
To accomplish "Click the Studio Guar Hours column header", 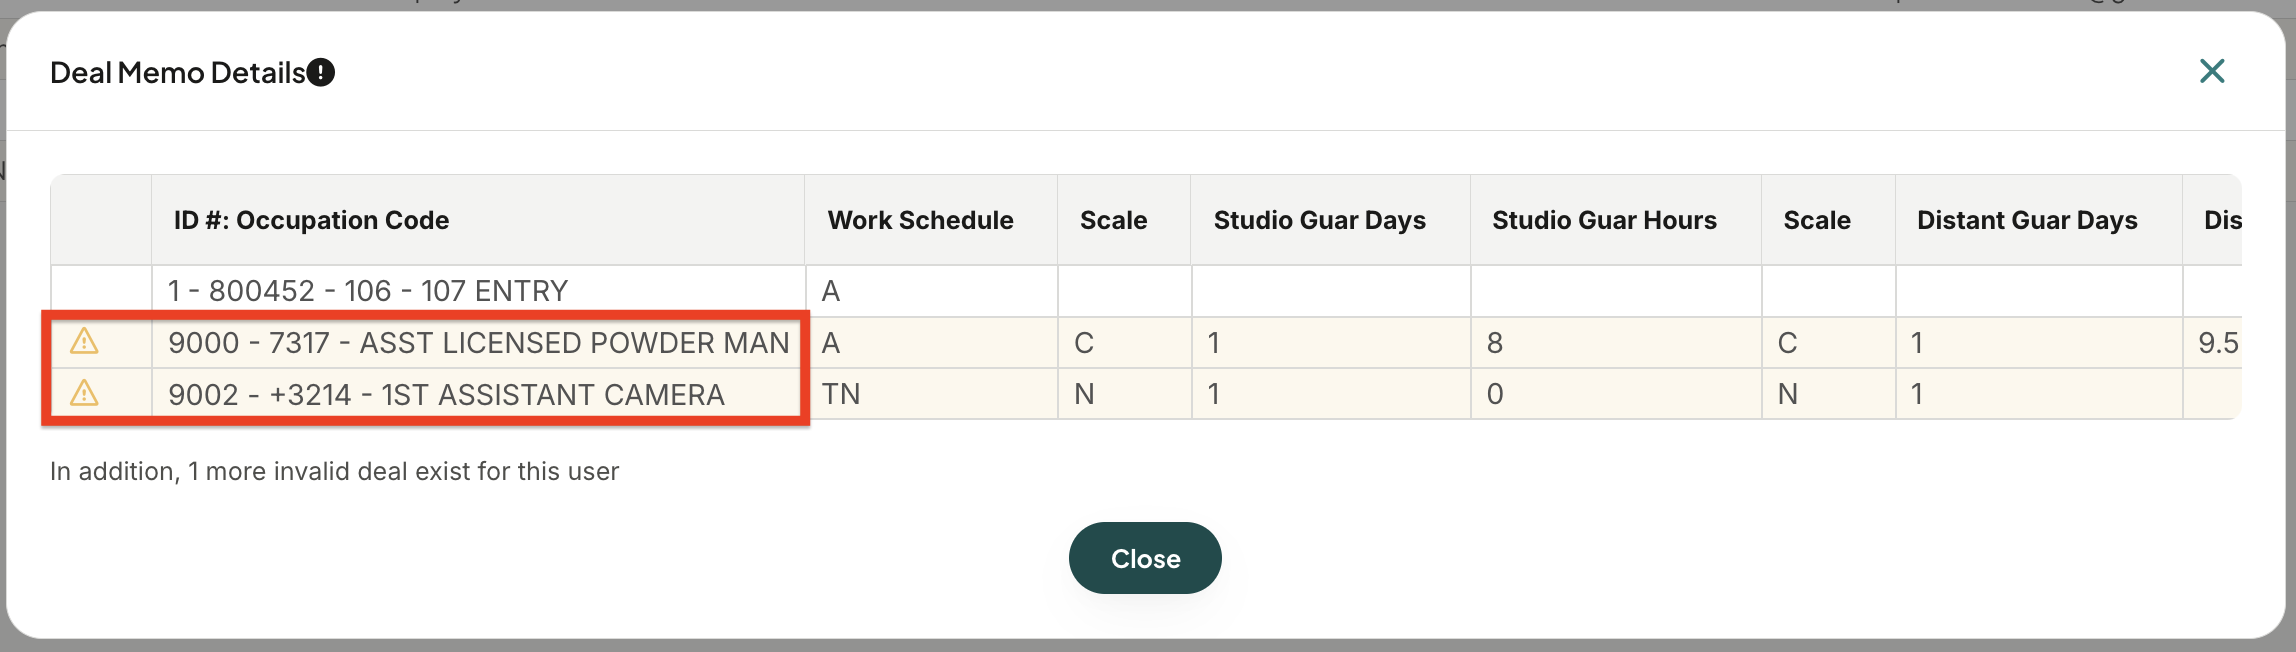I will [1604, 220].
